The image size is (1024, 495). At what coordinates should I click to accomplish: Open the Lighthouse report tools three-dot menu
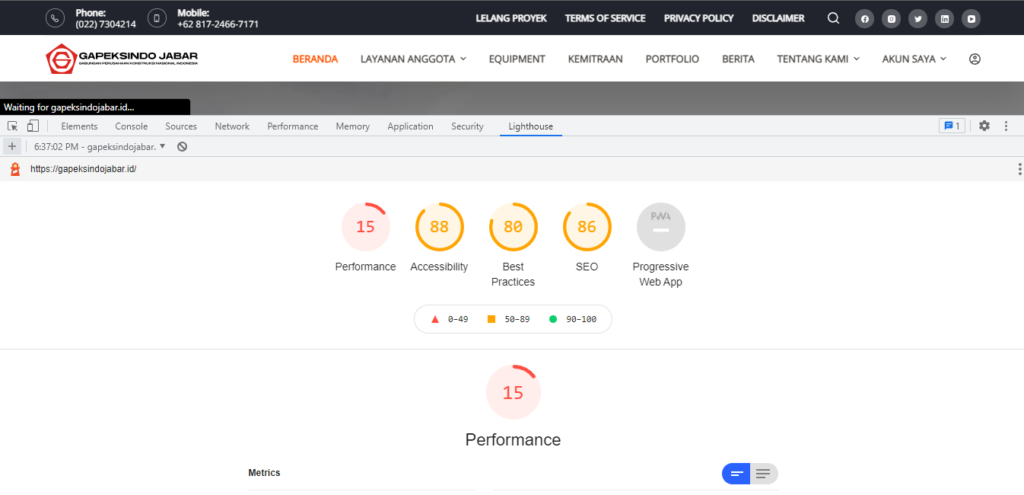(1019, 169)
